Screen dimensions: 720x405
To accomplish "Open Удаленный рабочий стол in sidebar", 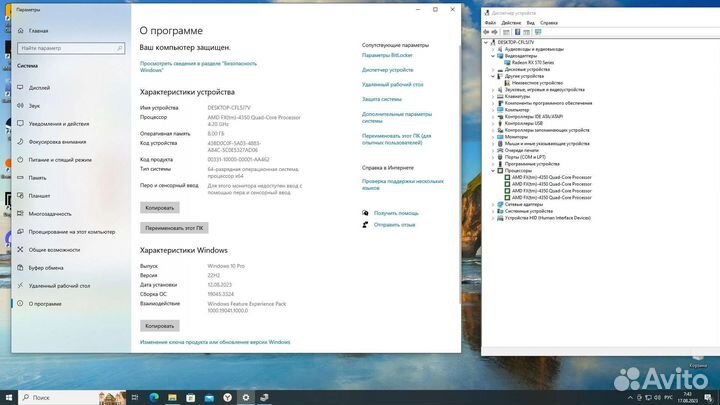I will [x=59, y=286].
